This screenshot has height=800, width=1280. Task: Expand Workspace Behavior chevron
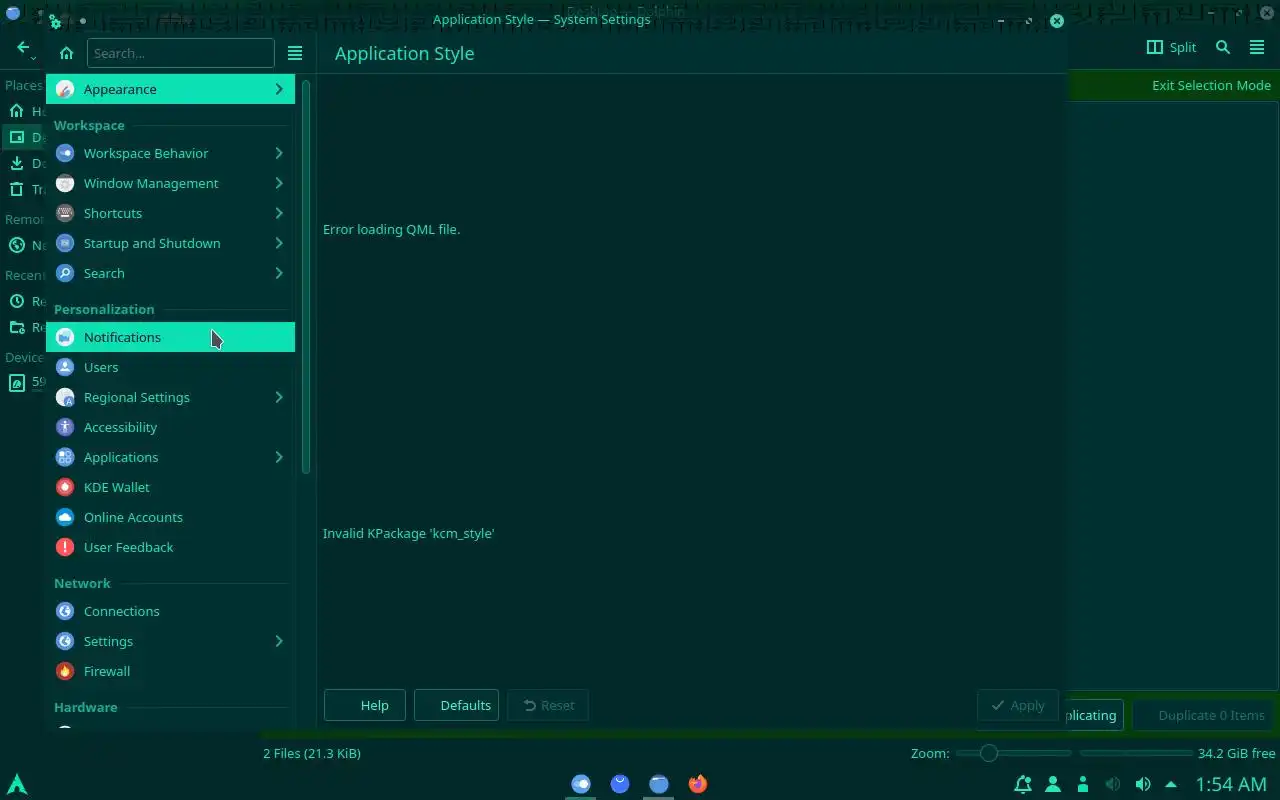(x=279, y=153)
